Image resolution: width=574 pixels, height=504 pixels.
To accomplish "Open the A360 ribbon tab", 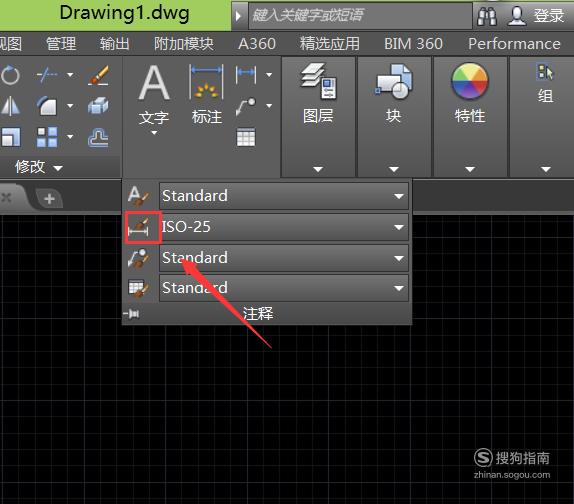I will [257, 44].
